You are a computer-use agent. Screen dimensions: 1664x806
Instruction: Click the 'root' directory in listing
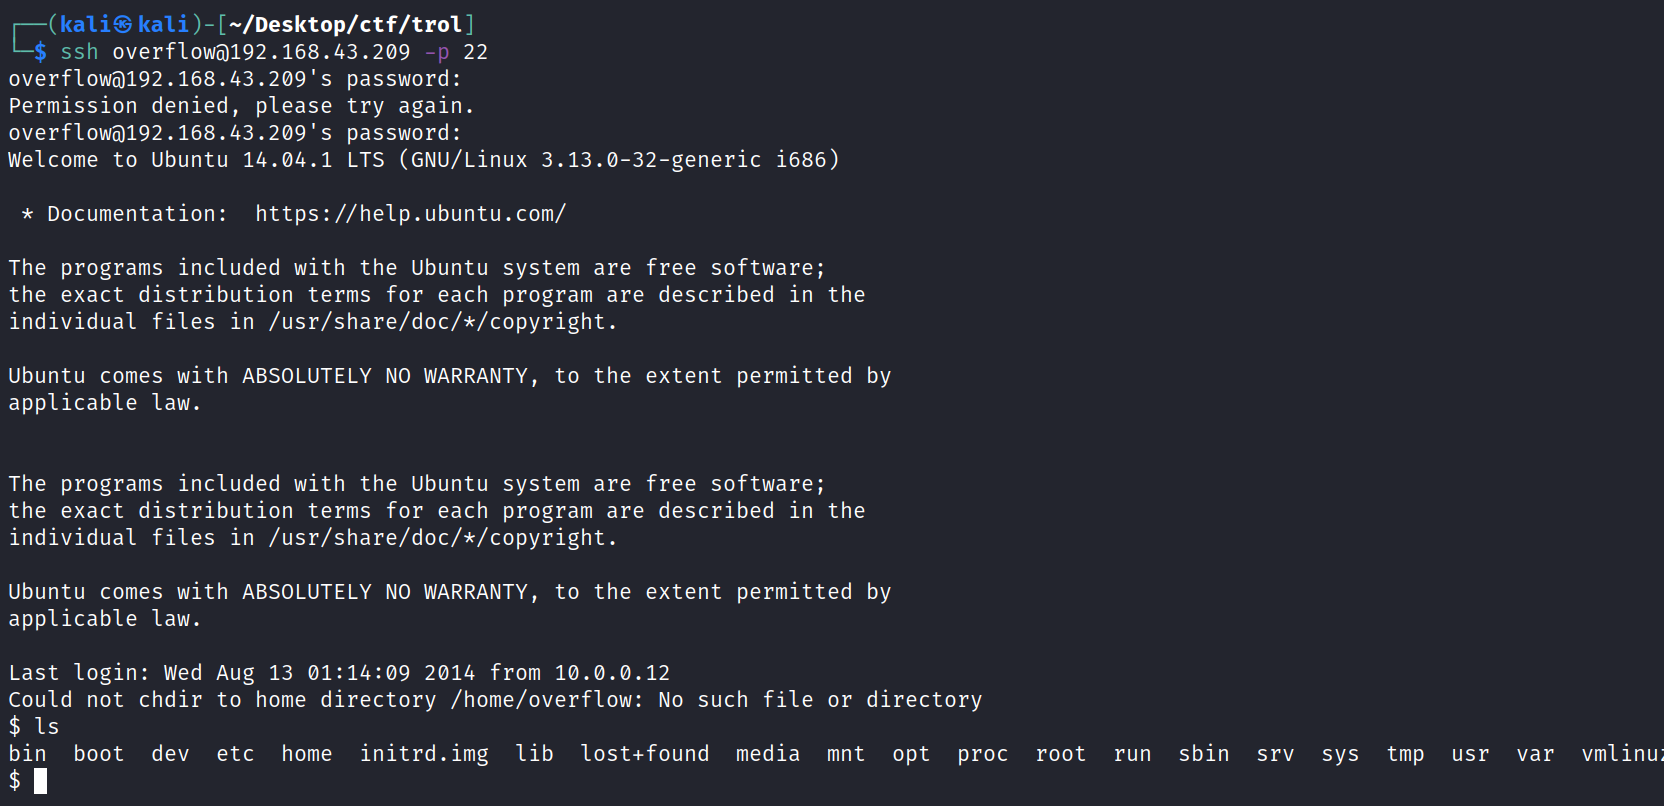[x=1060, y=754]
